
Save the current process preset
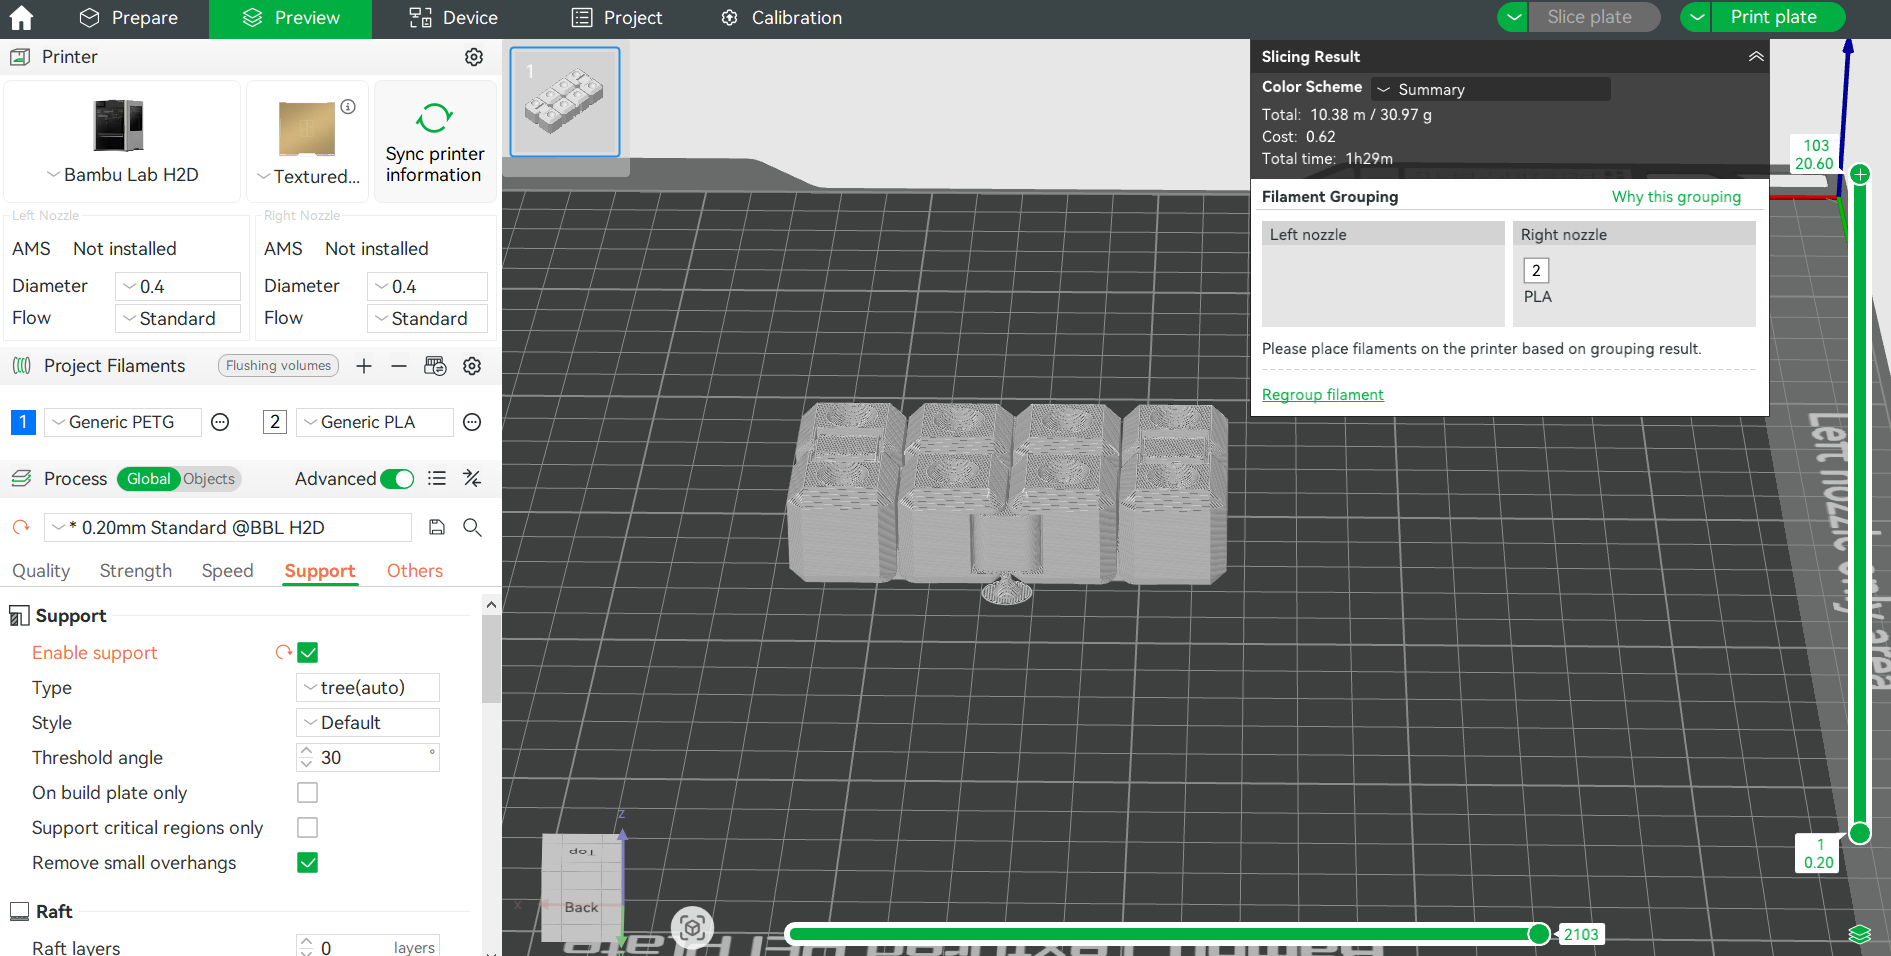coord(437,527)
